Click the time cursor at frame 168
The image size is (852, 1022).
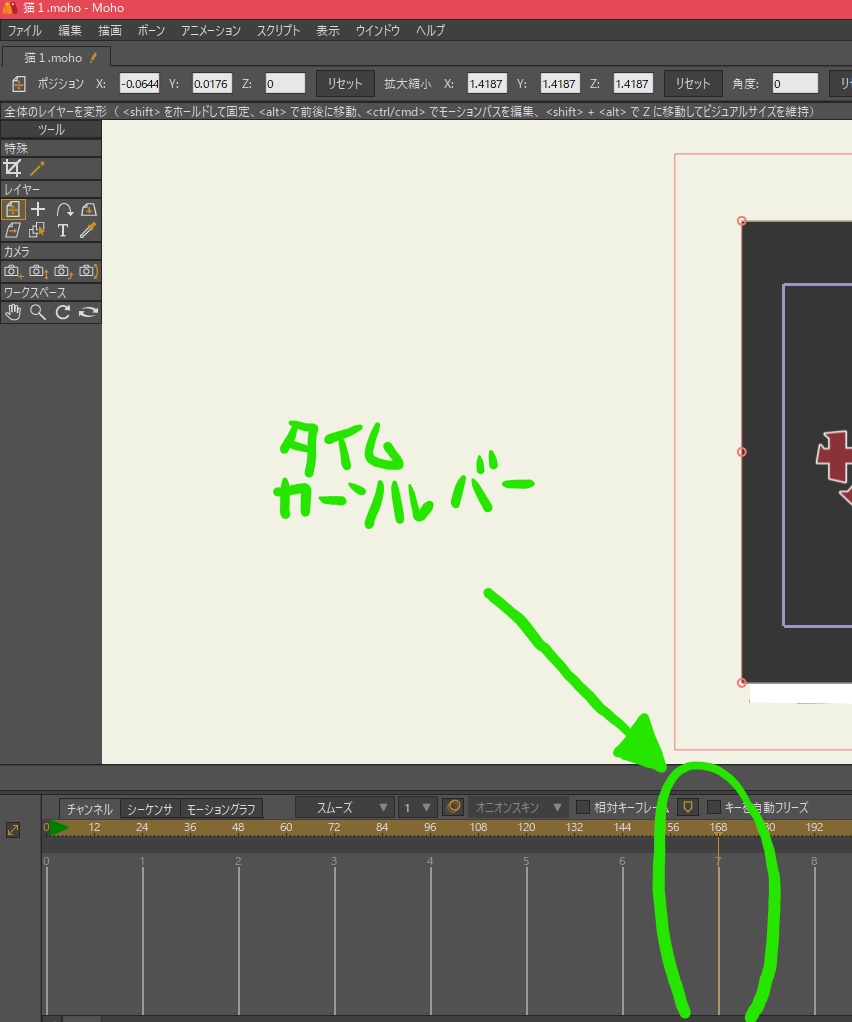point(718,836)
